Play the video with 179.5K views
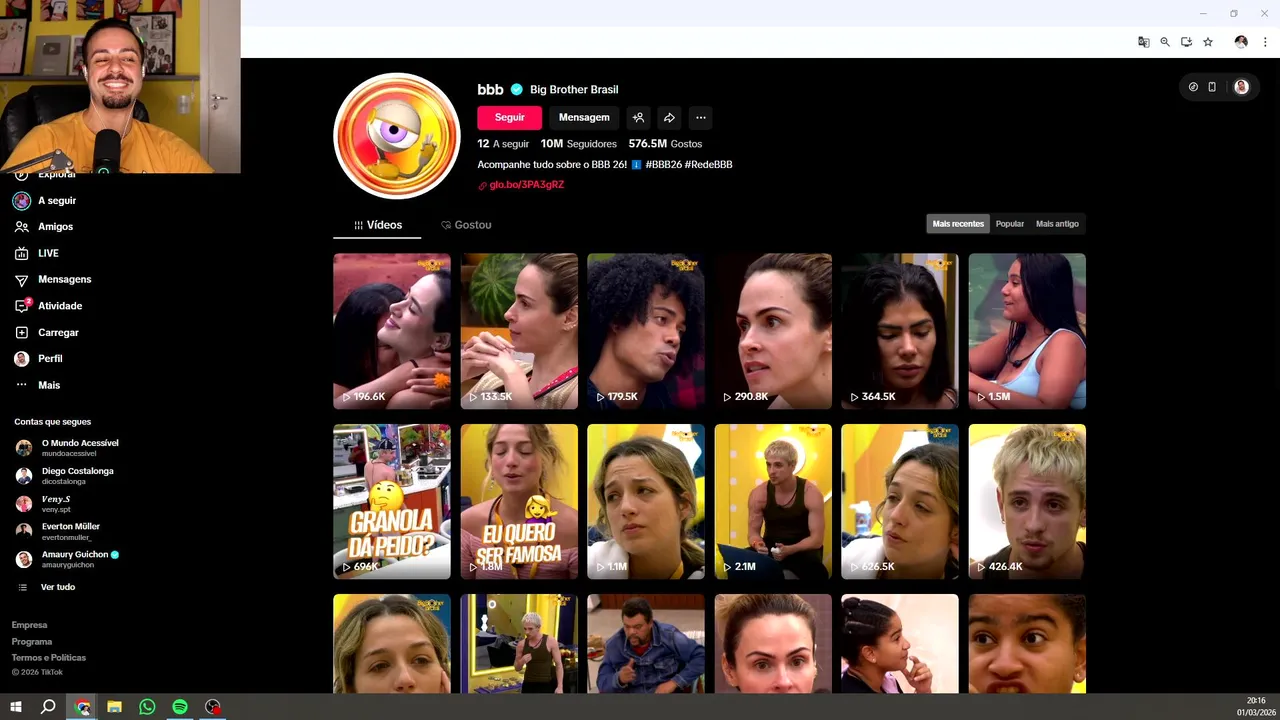This screenshot has width=1280, height=720. tap(646, 331)
